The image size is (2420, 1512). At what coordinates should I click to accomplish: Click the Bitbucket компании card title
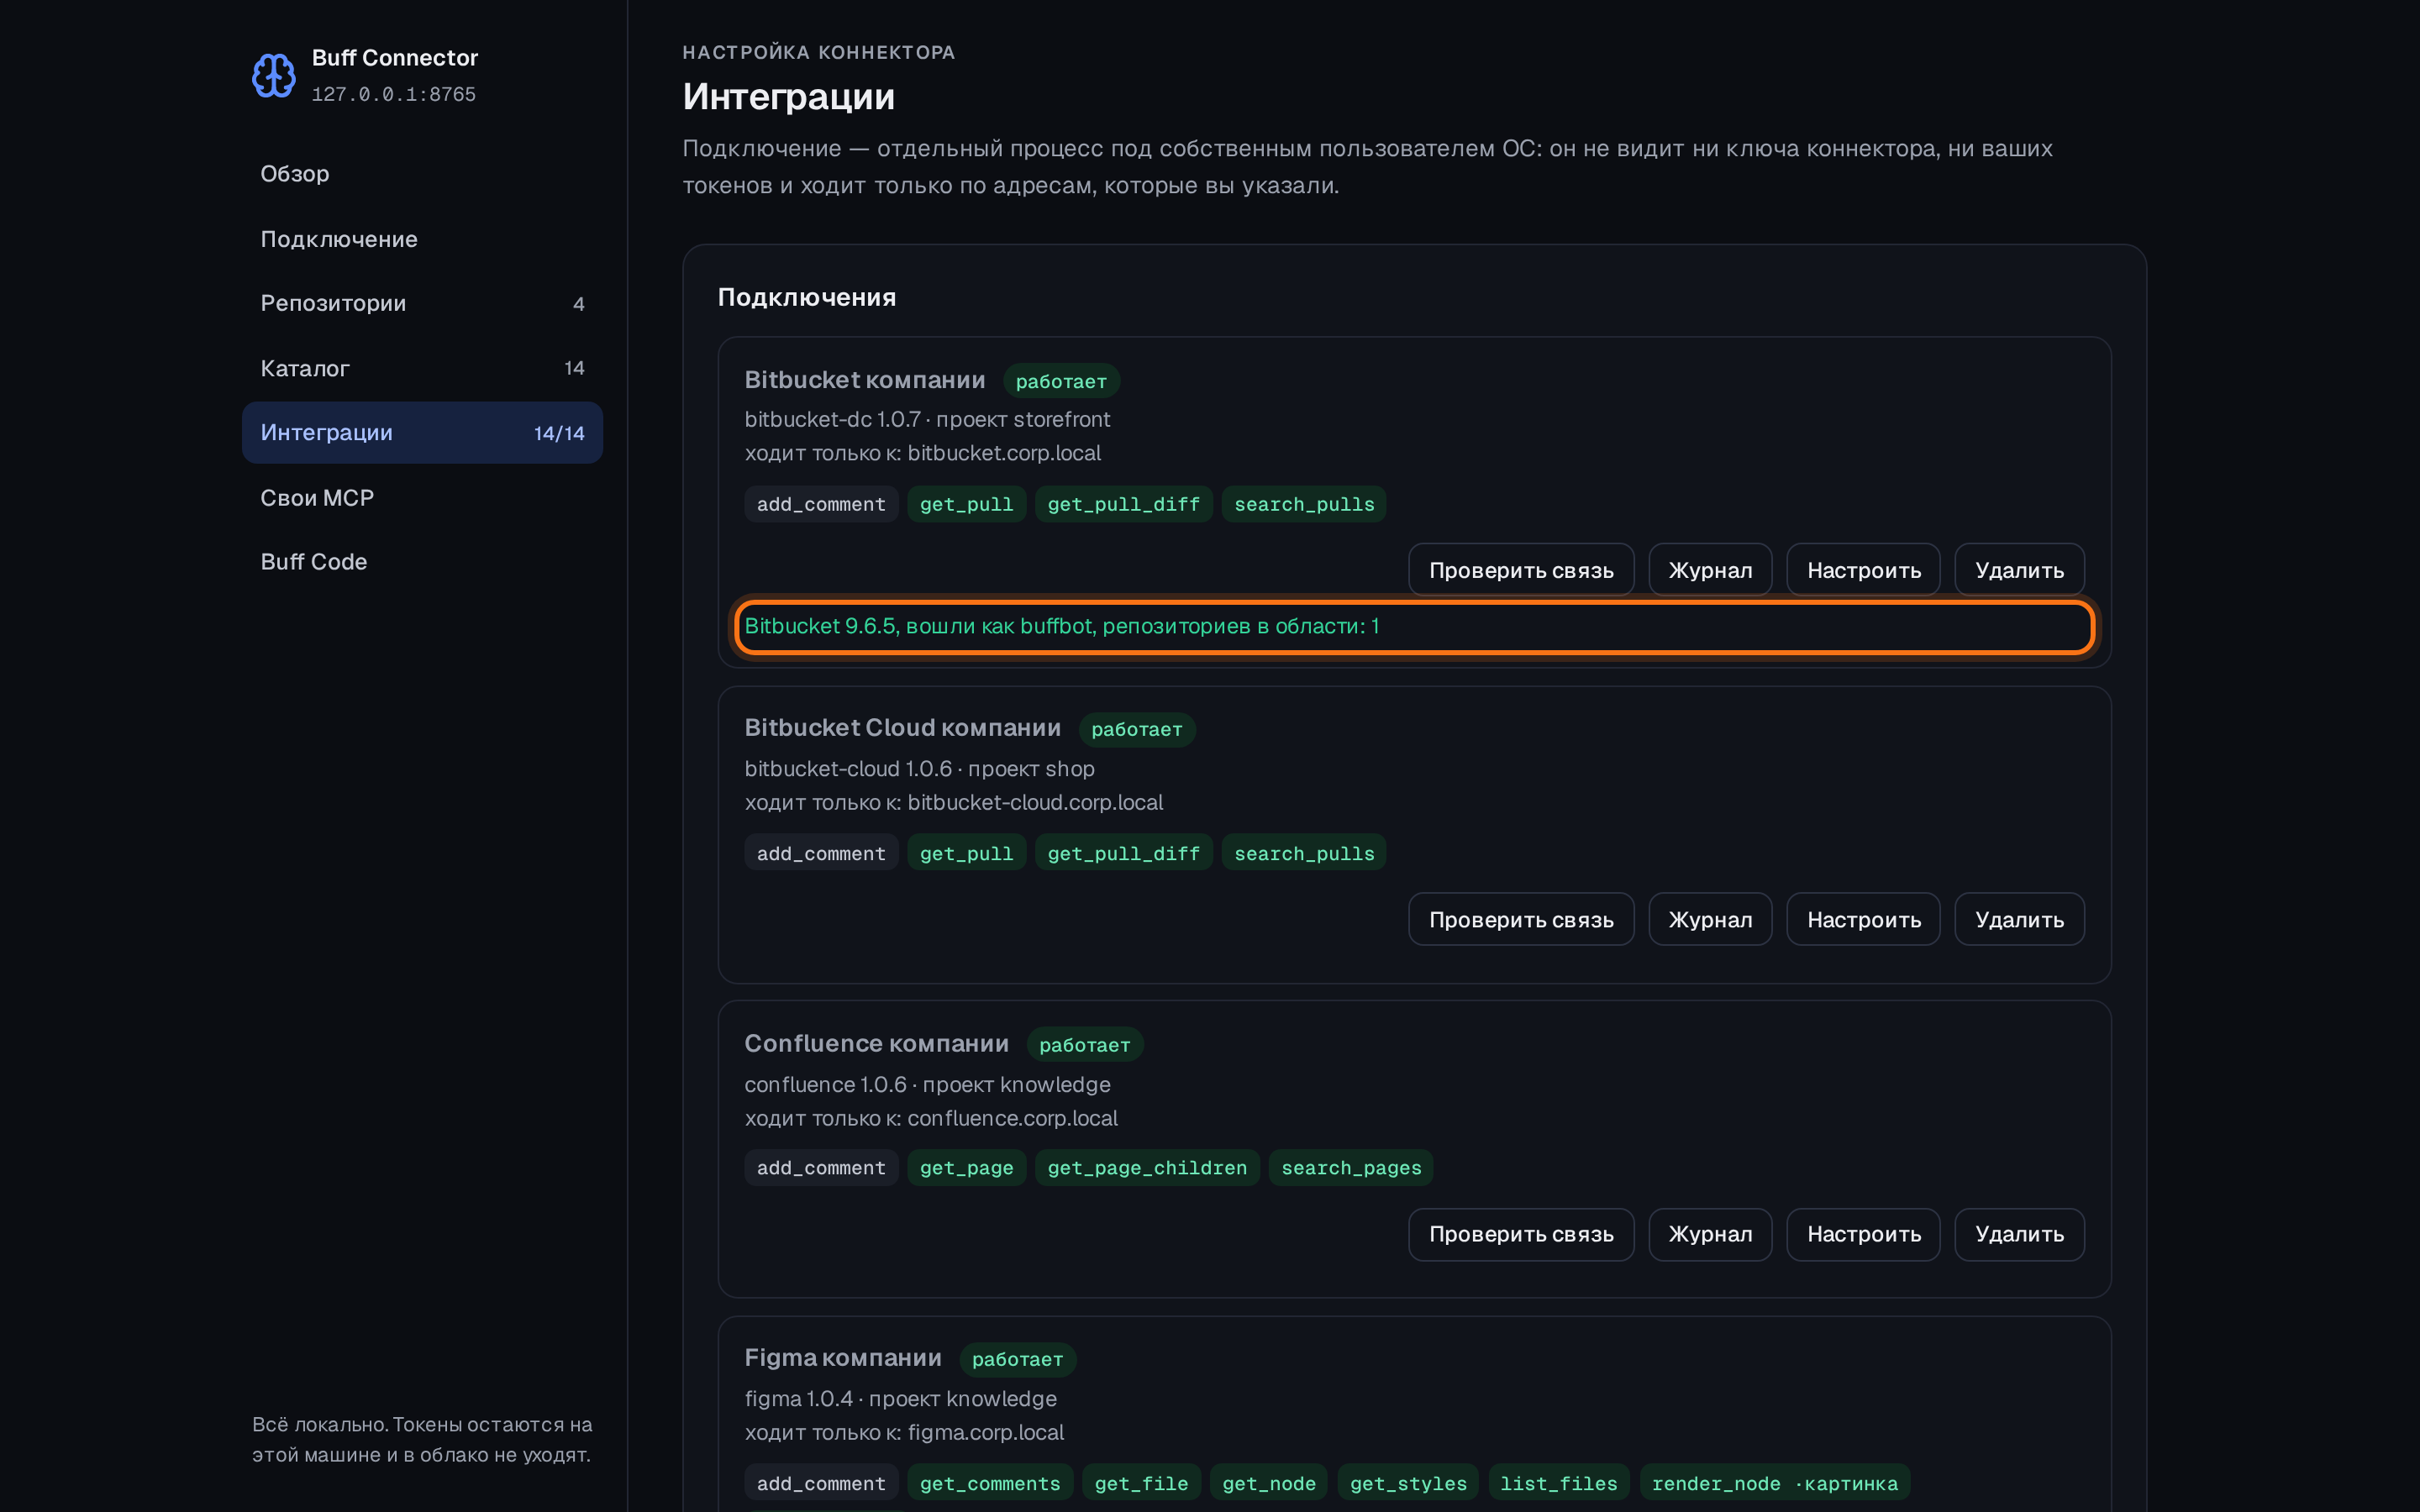(864, 380)
